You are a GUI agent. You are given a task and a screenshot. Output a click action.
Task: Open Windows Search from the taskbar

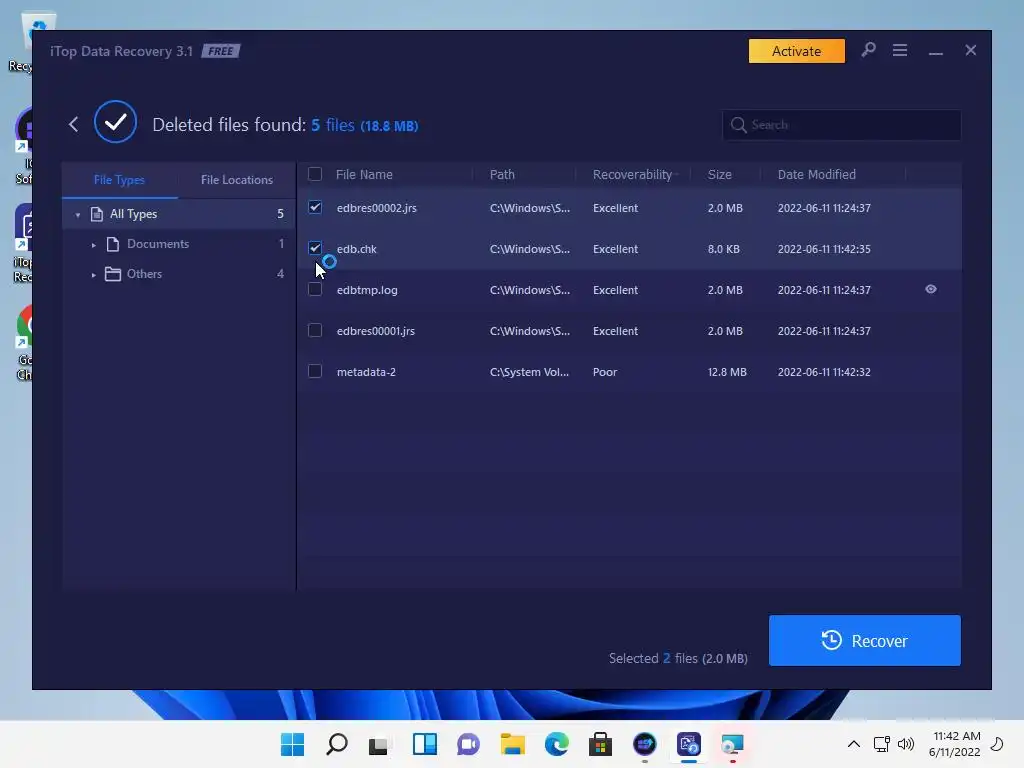point(337,744)
